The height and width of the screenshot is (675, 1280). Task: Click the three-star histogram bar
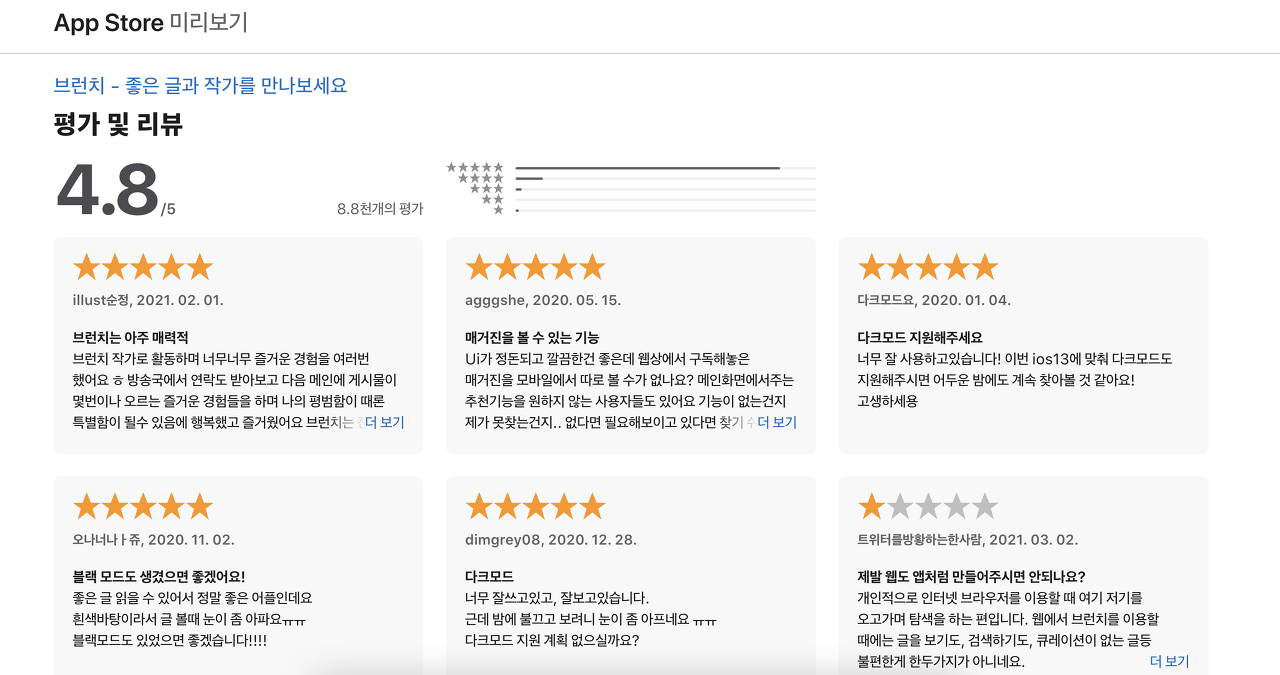pyautogui.click(x=665, y=189)
